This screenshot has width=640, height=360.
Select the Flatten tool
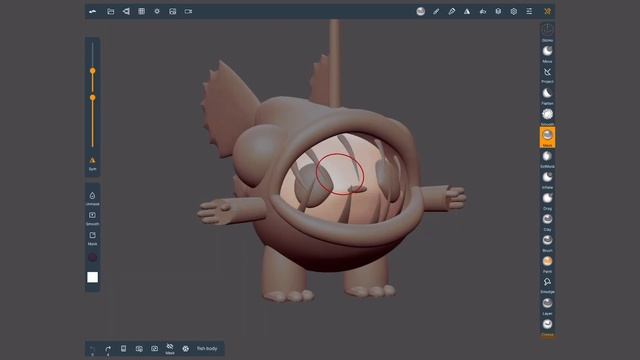[x=547, y=96]
